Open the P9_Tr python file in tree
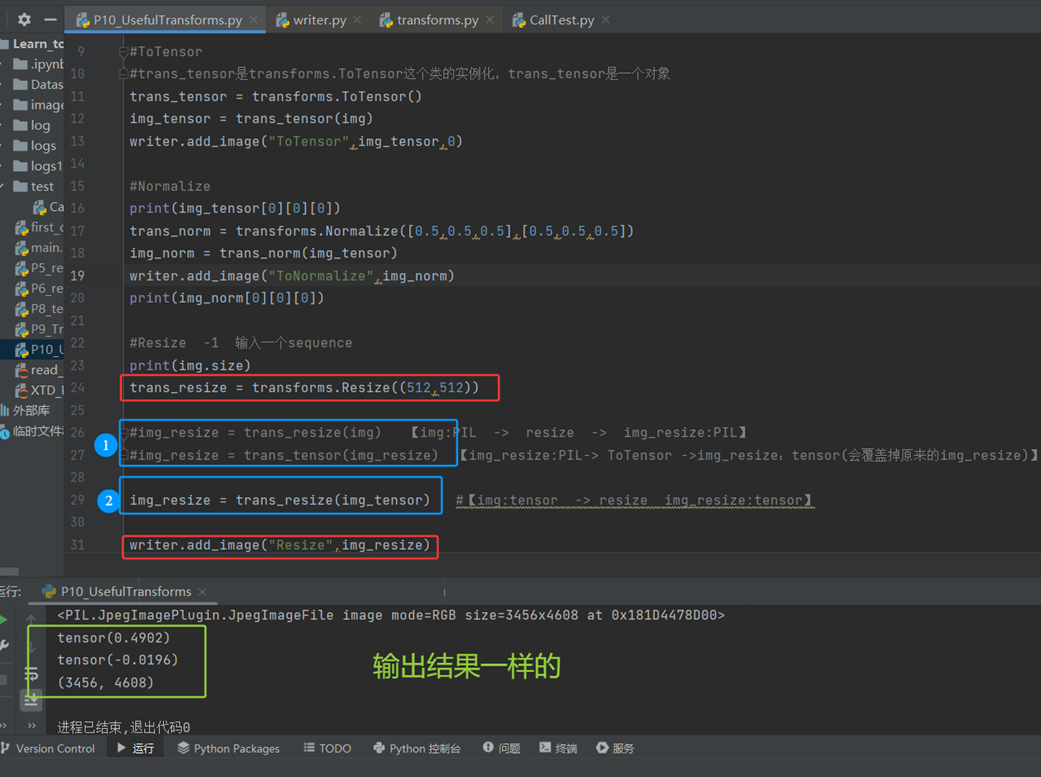1041x777 pixels. point(39,329)
